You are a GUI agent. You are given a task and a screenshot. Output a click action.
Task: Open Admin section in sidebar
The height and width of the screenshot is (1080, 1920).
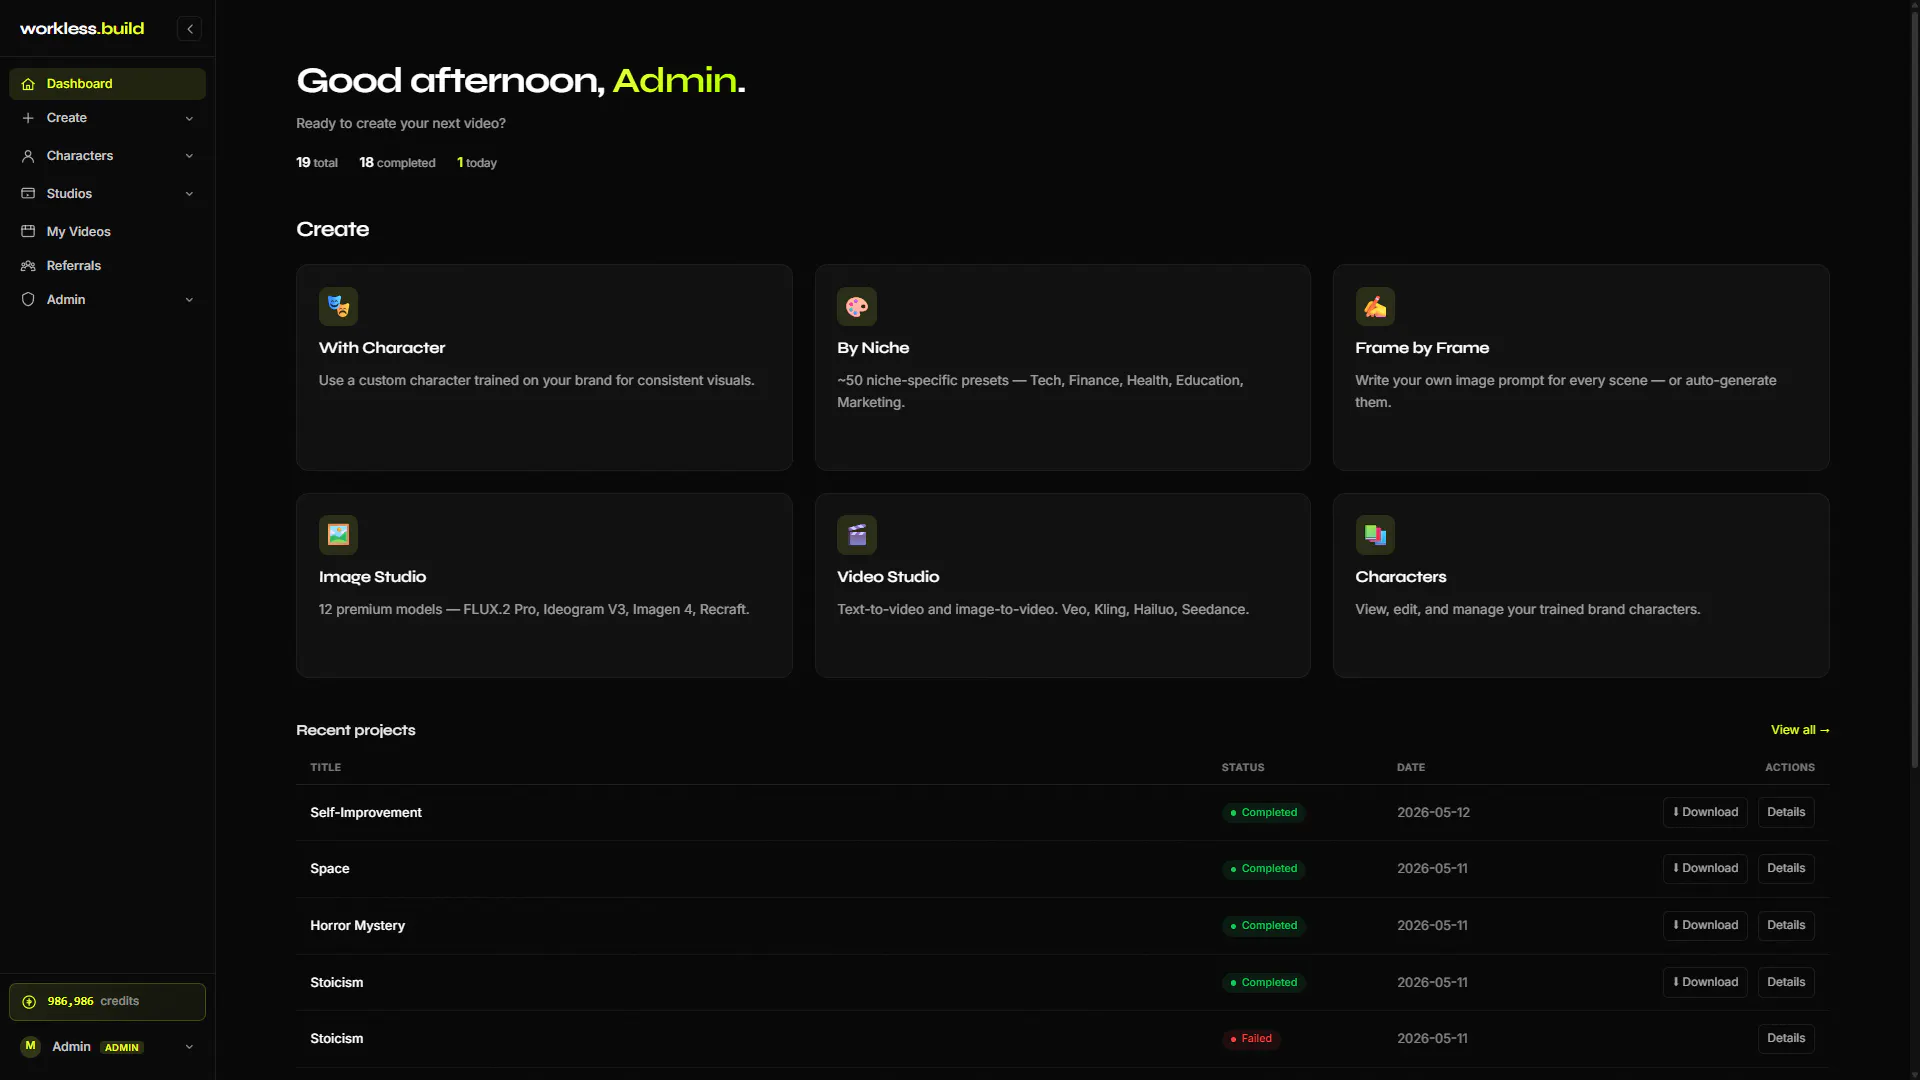point(107,300)
